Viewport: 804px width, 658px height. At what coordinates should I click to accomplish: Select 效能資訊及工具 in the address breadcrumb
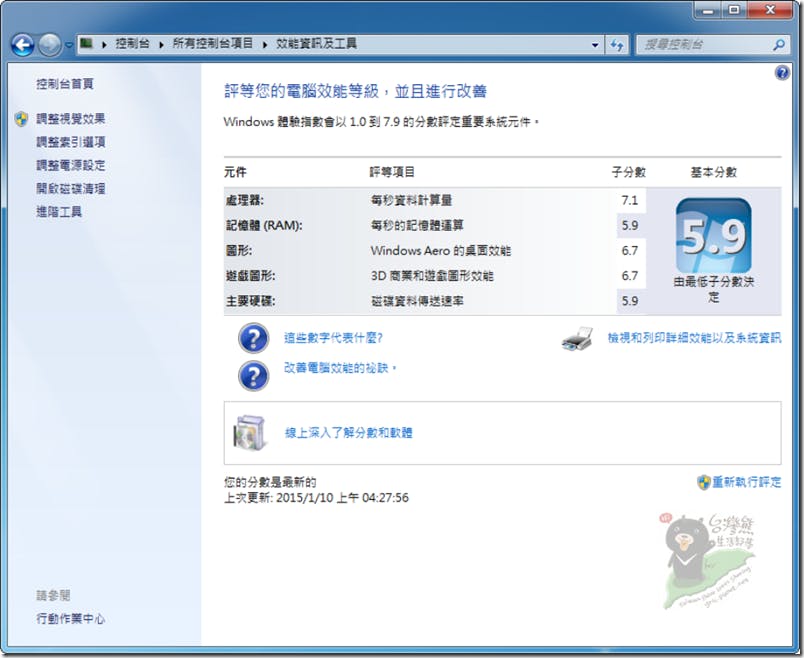coord(316,44)
